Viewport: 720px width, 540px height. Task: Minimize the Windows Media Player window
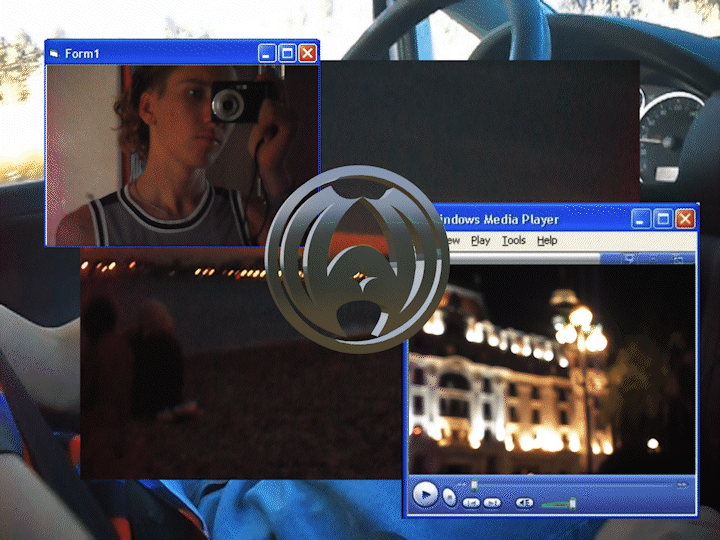(641, 219)
